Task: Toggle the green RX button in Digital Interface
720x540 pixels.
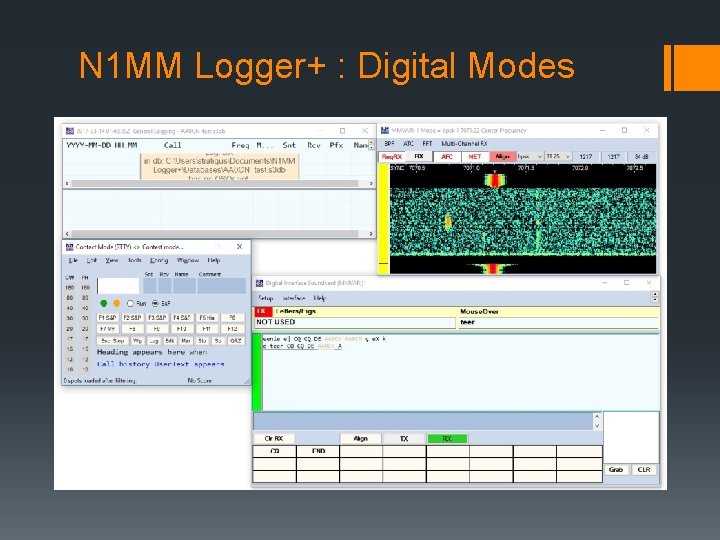Action: [447, 439]
